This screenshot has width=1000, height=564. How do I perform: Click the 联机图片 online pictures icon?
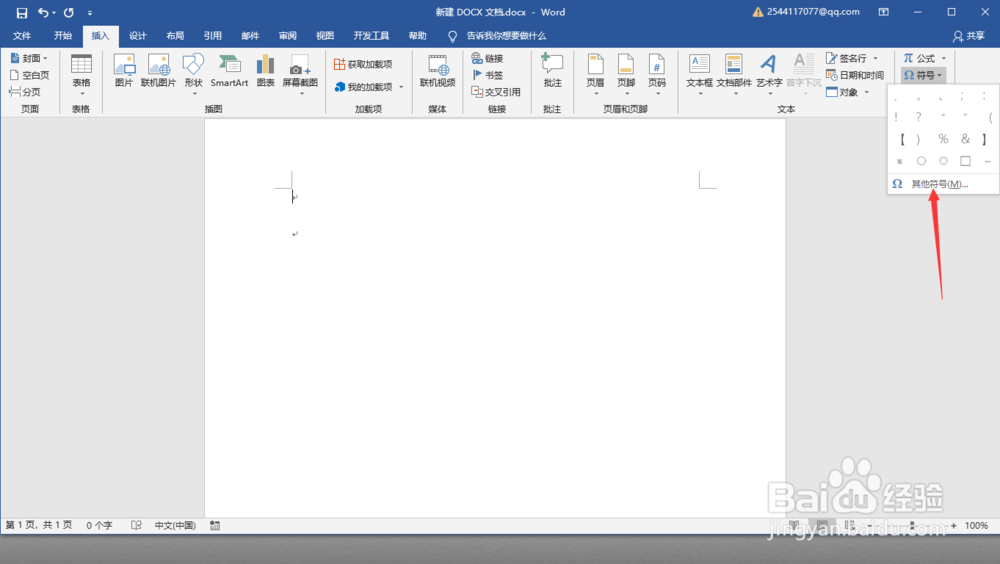tap(158, 71)
